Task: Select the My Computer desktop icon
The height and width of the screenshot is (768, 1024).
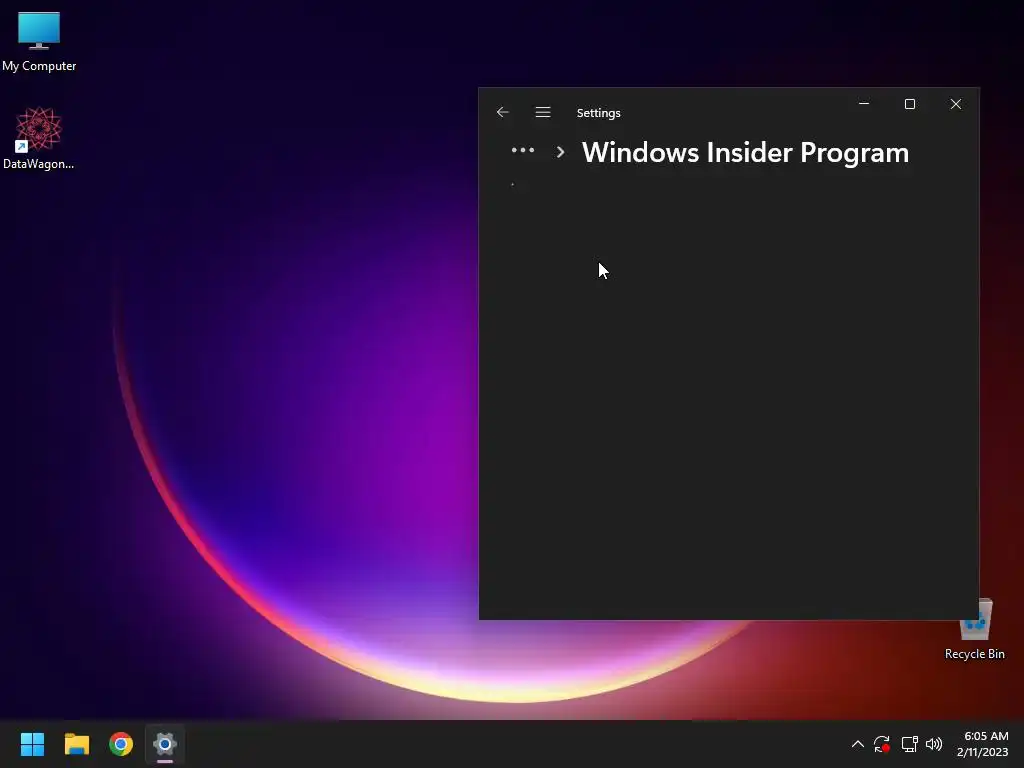Action: click(x=39, y=41)
